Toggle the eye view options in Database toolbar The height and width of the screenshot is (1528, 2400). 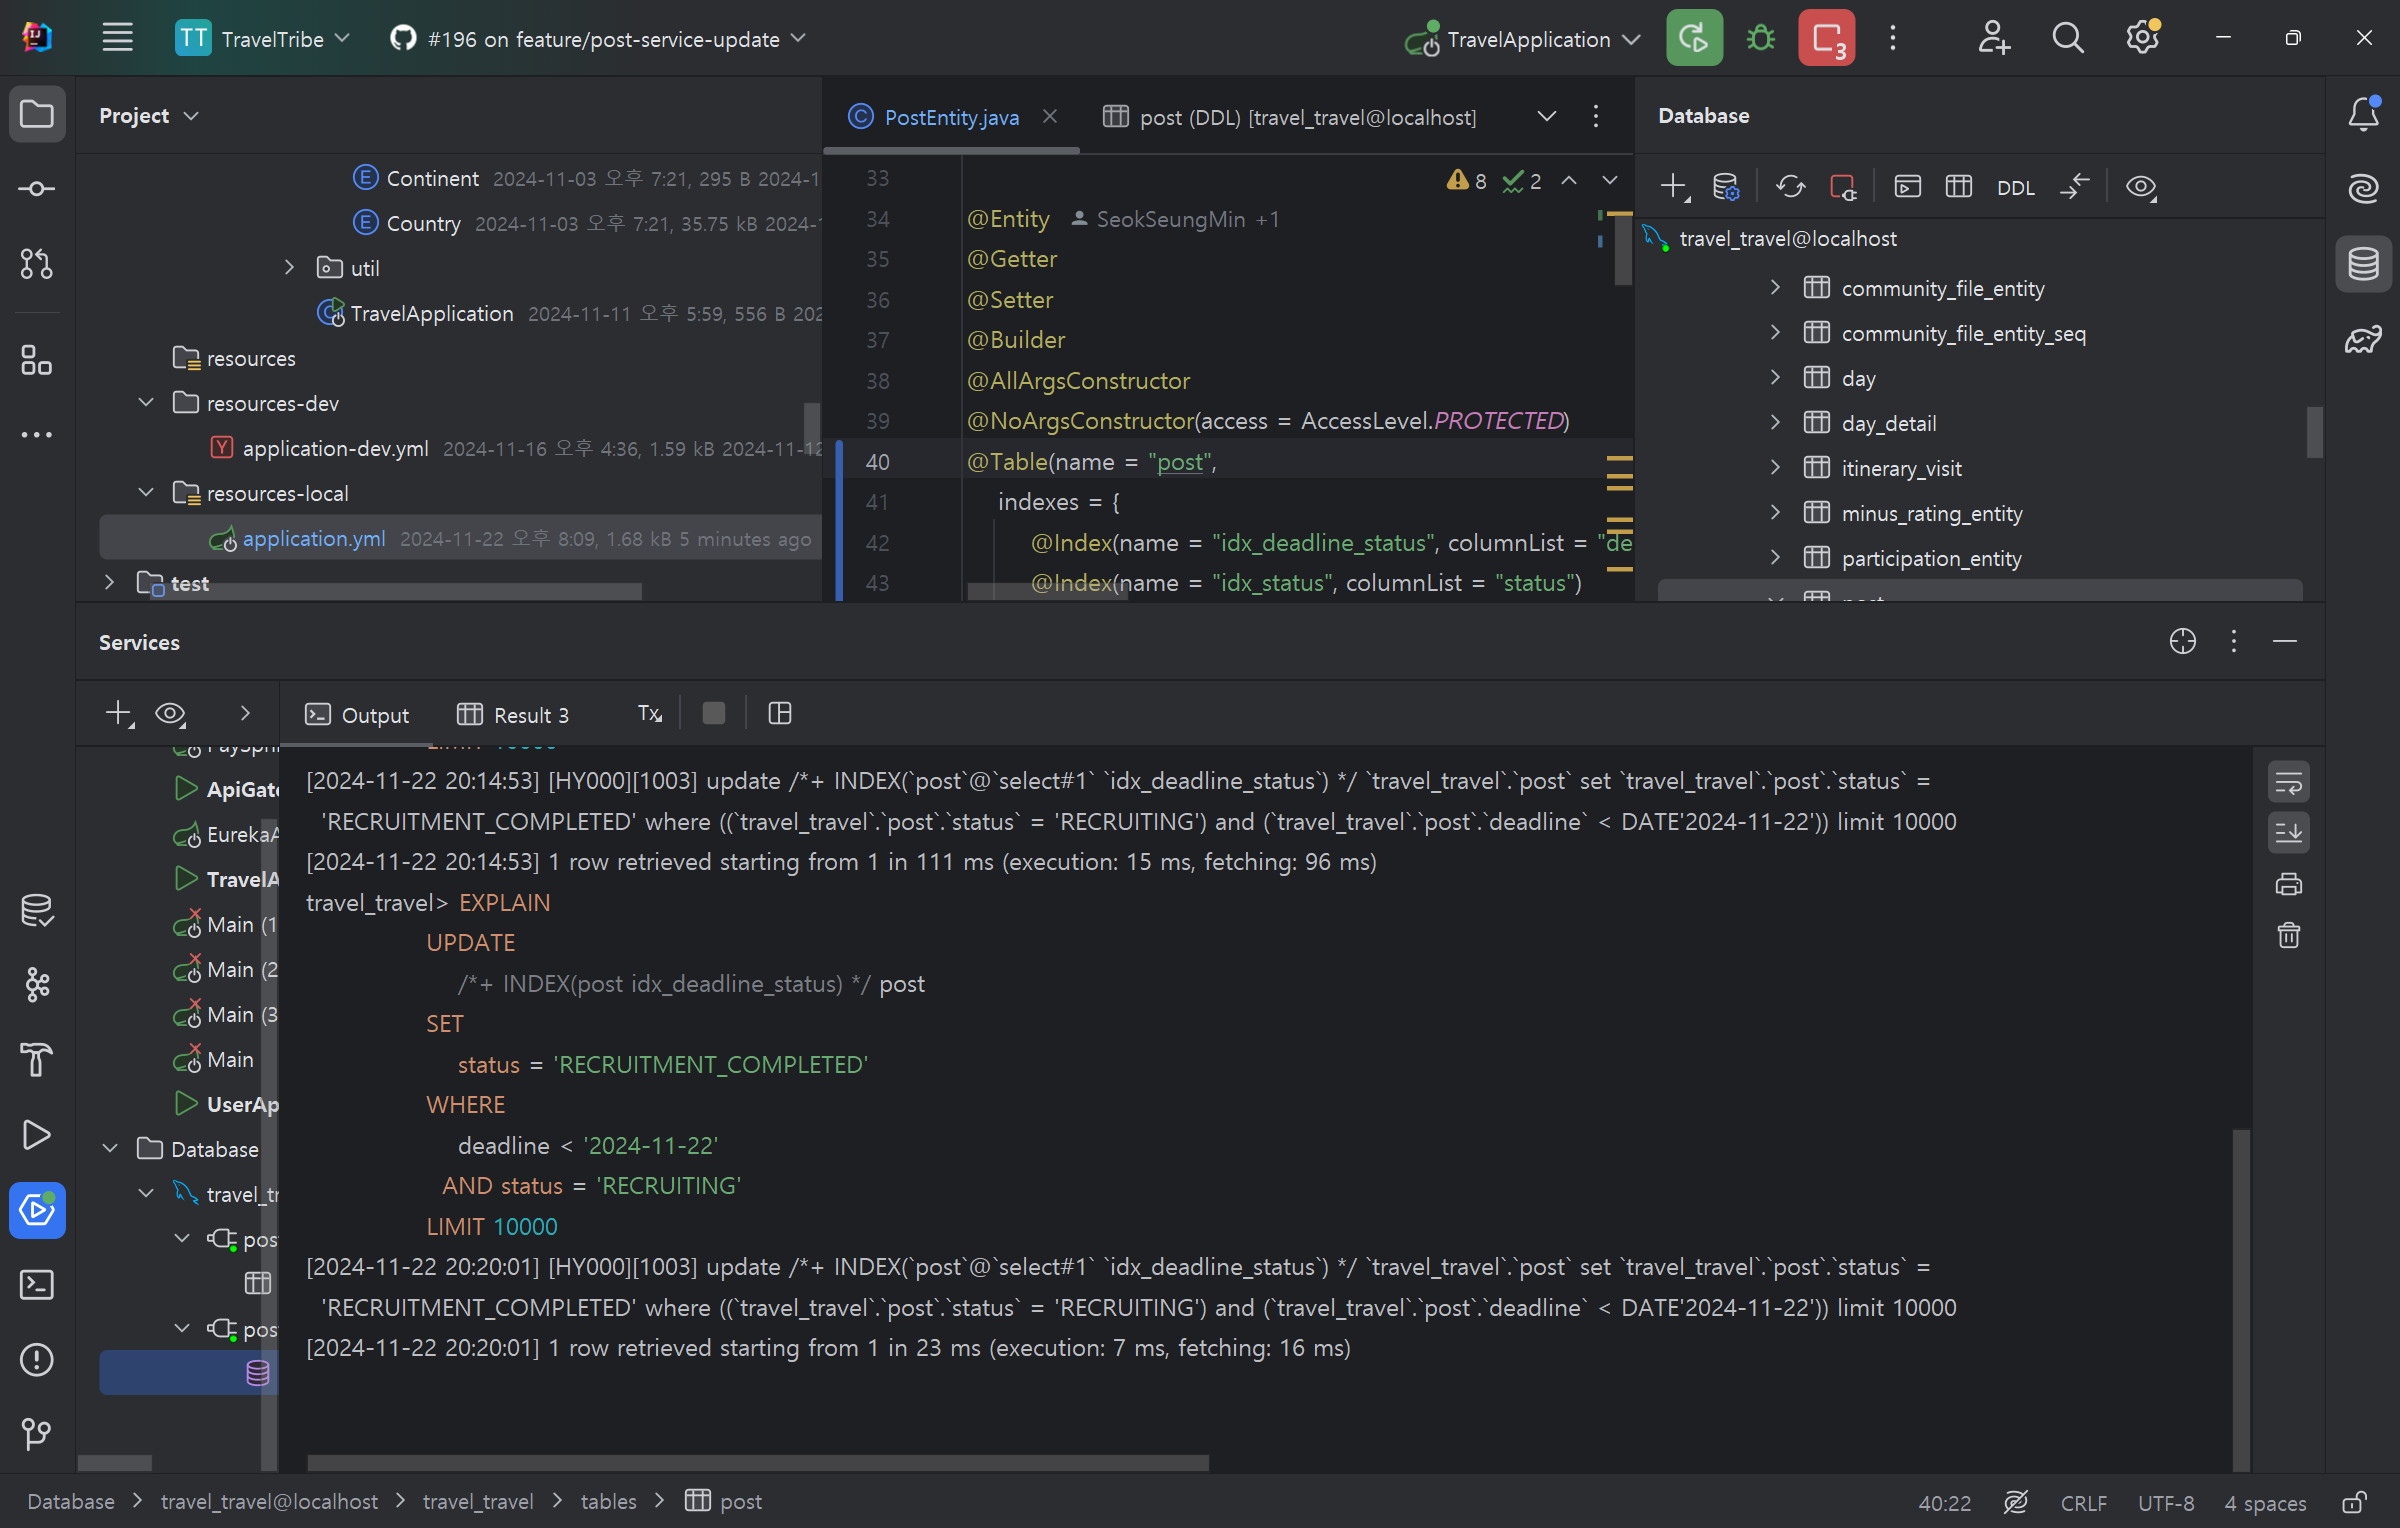(2140, 187)
